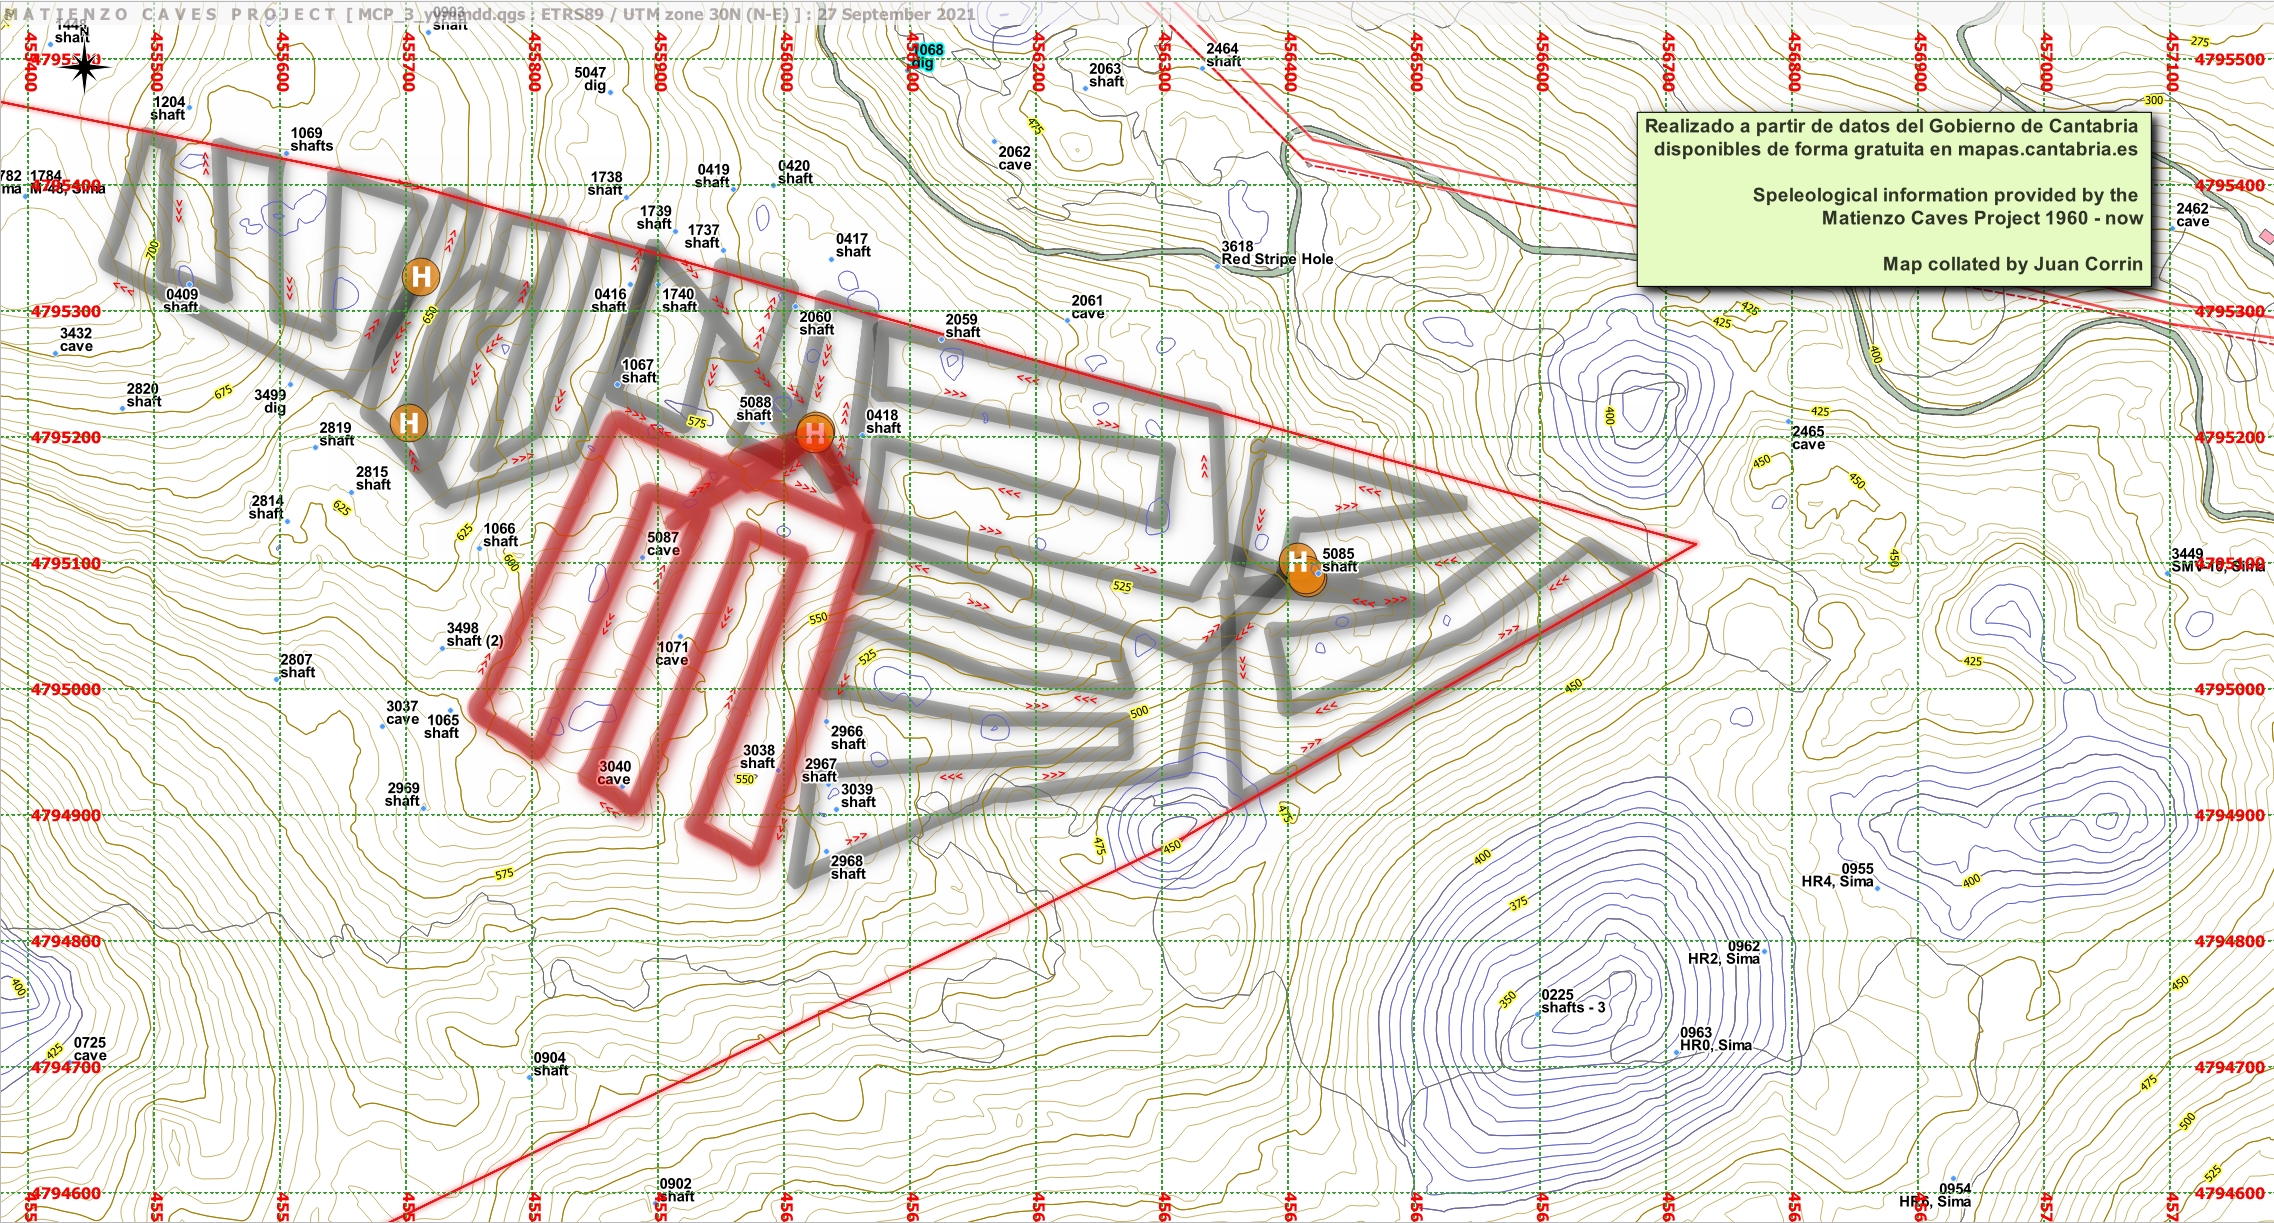The width and height of the screenshot is (2274, 1223).
Task: Select the 2807 shaft label
Action: (x=297, y=666)
